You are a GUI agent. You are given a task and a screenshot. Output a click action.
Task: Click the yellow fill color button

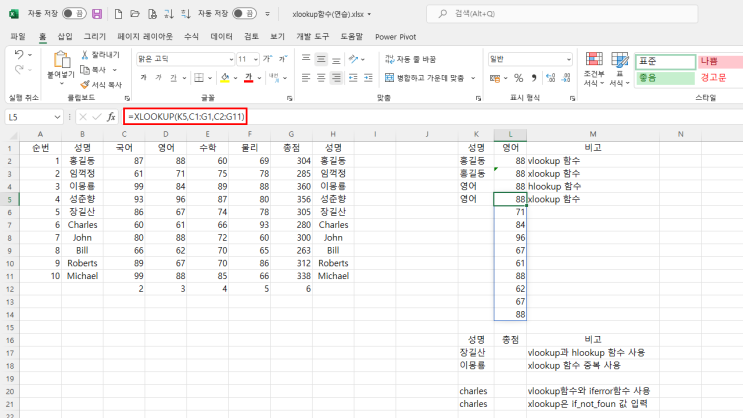coord(226,78)
